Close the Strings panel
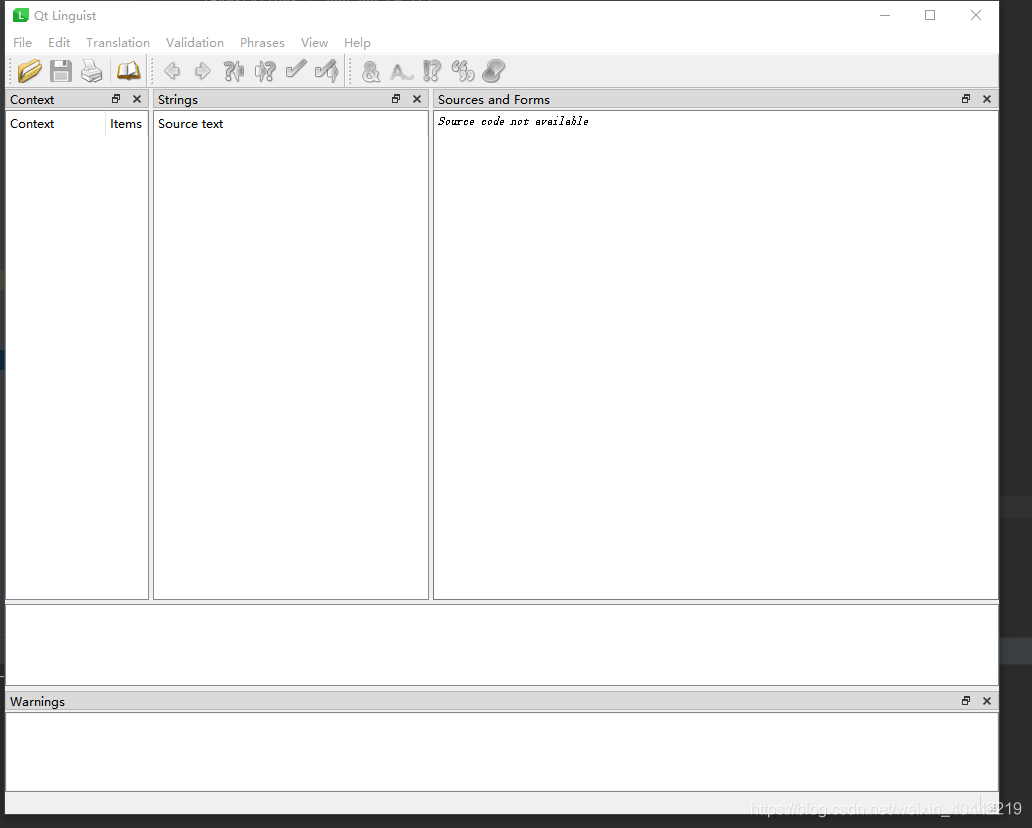The image size is (1032, 828). coord(417,99)
